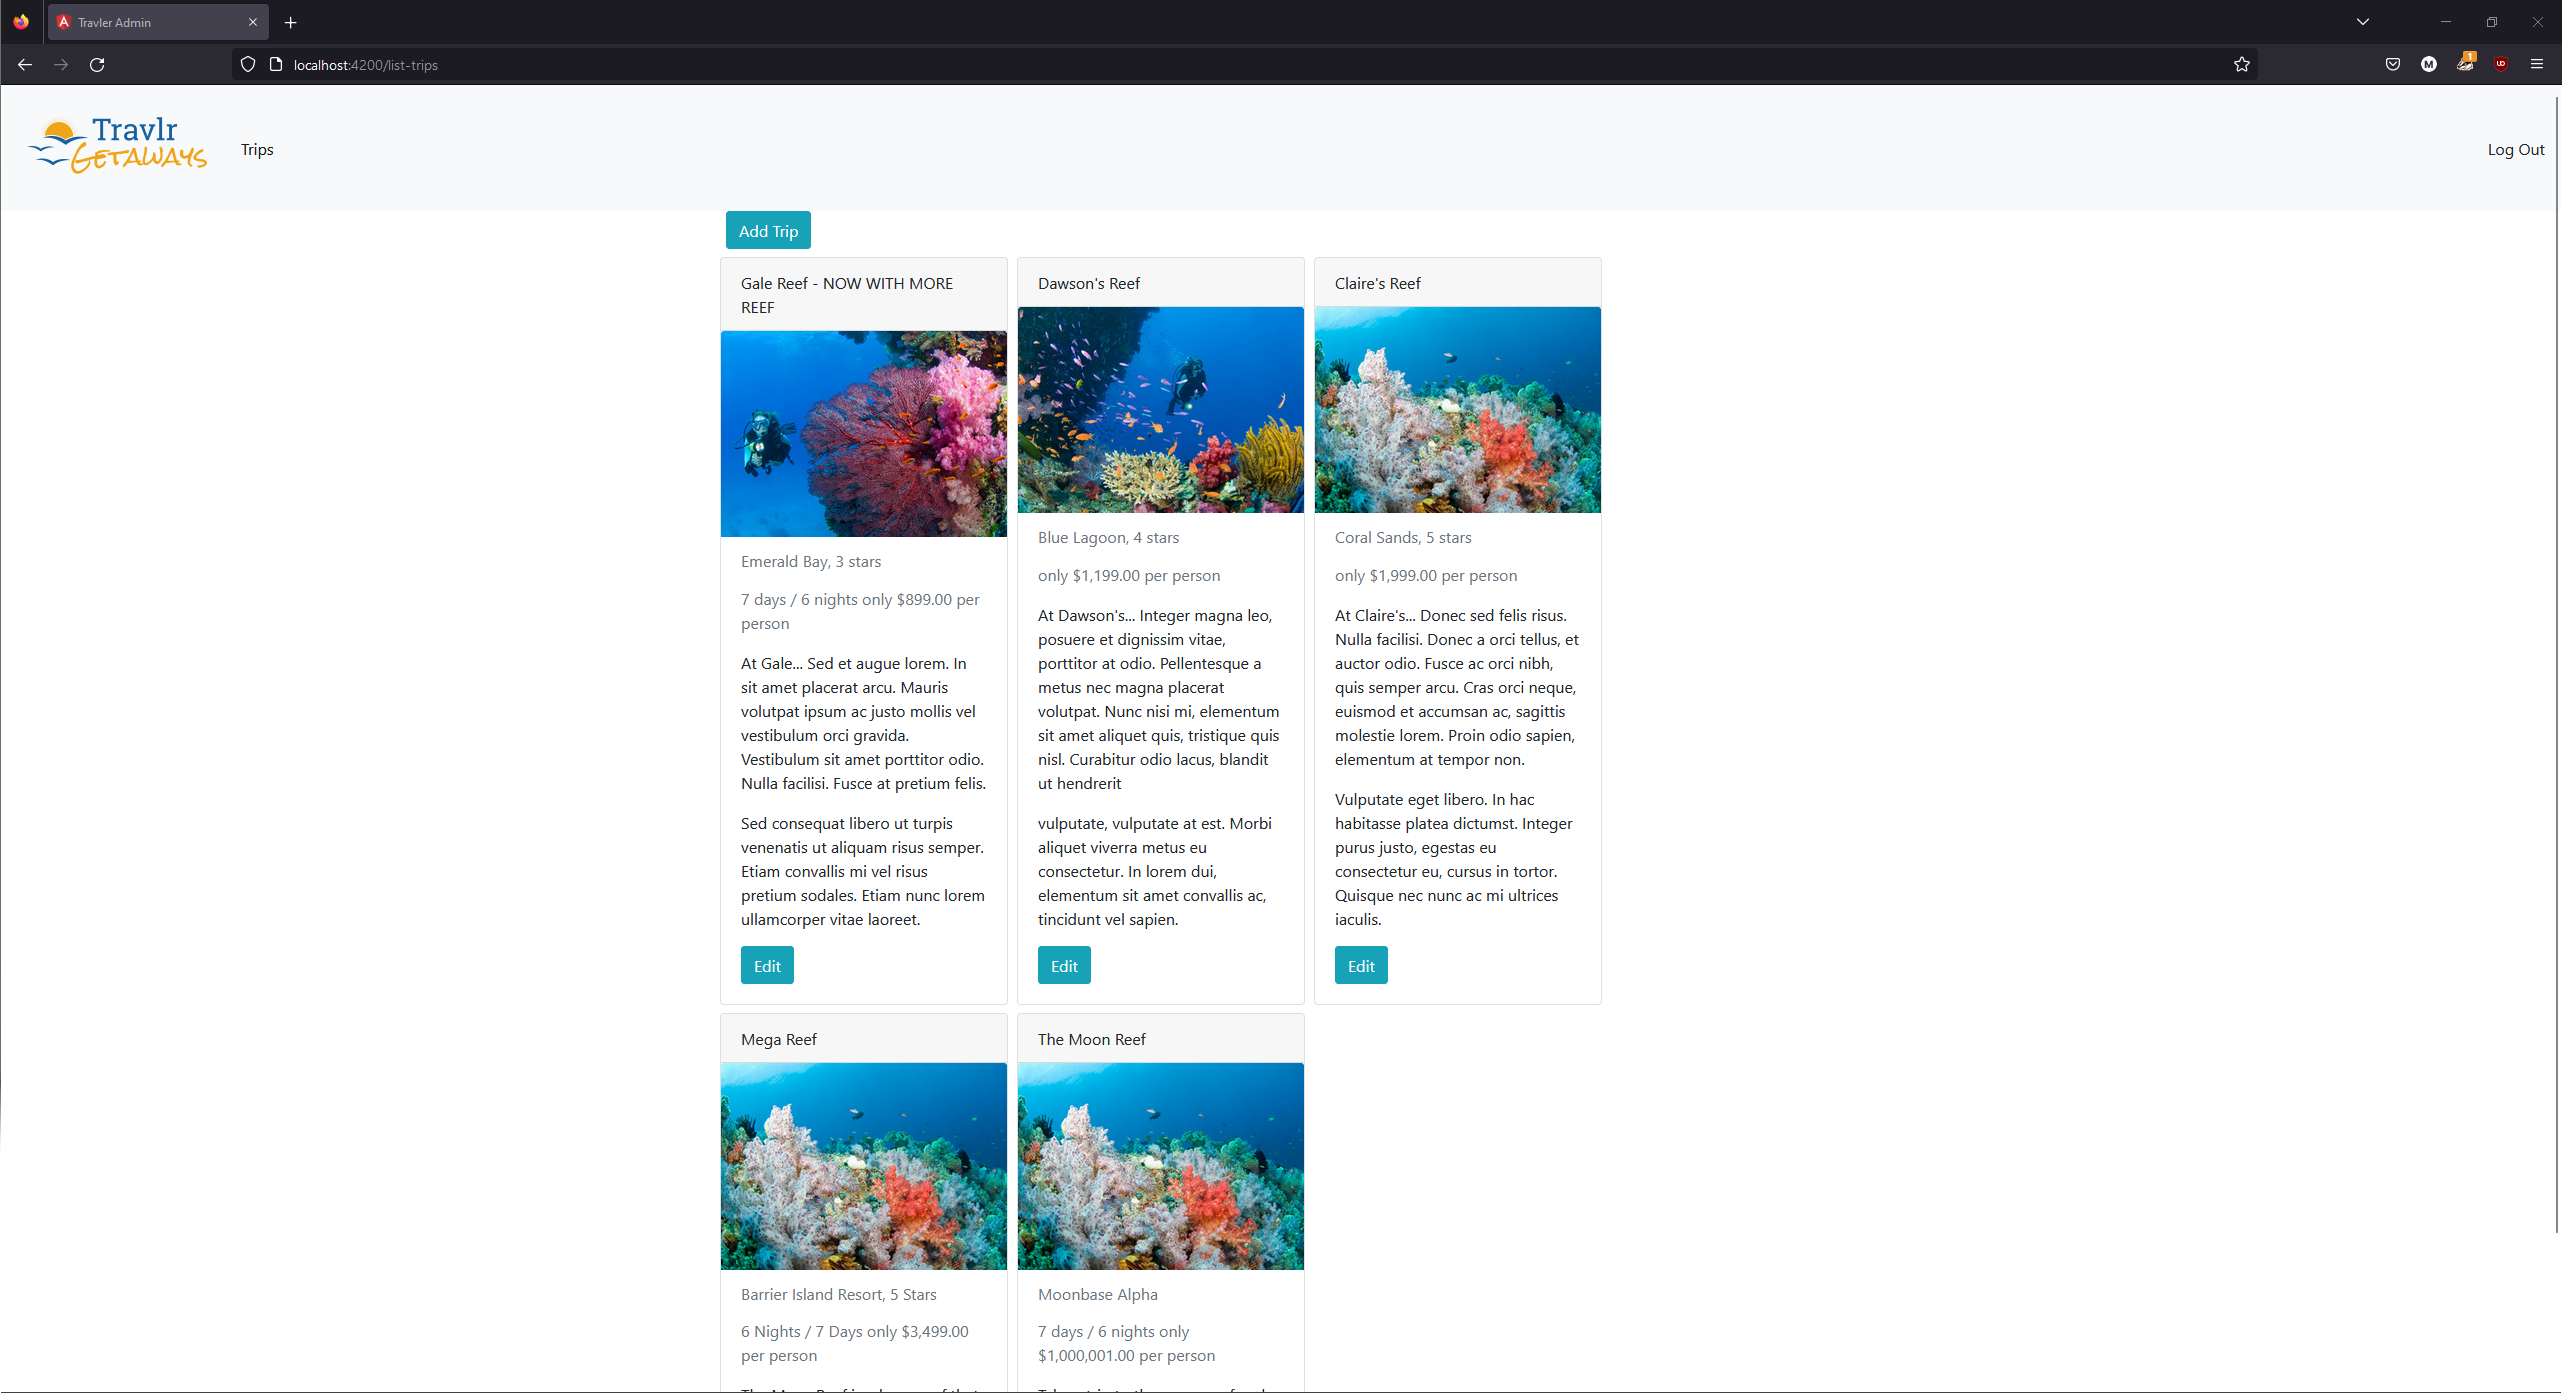Viewport: 2562px width, 1393px height.
Task: Open the uBlock Origin extension icon
Action: tap(2501, 65)
